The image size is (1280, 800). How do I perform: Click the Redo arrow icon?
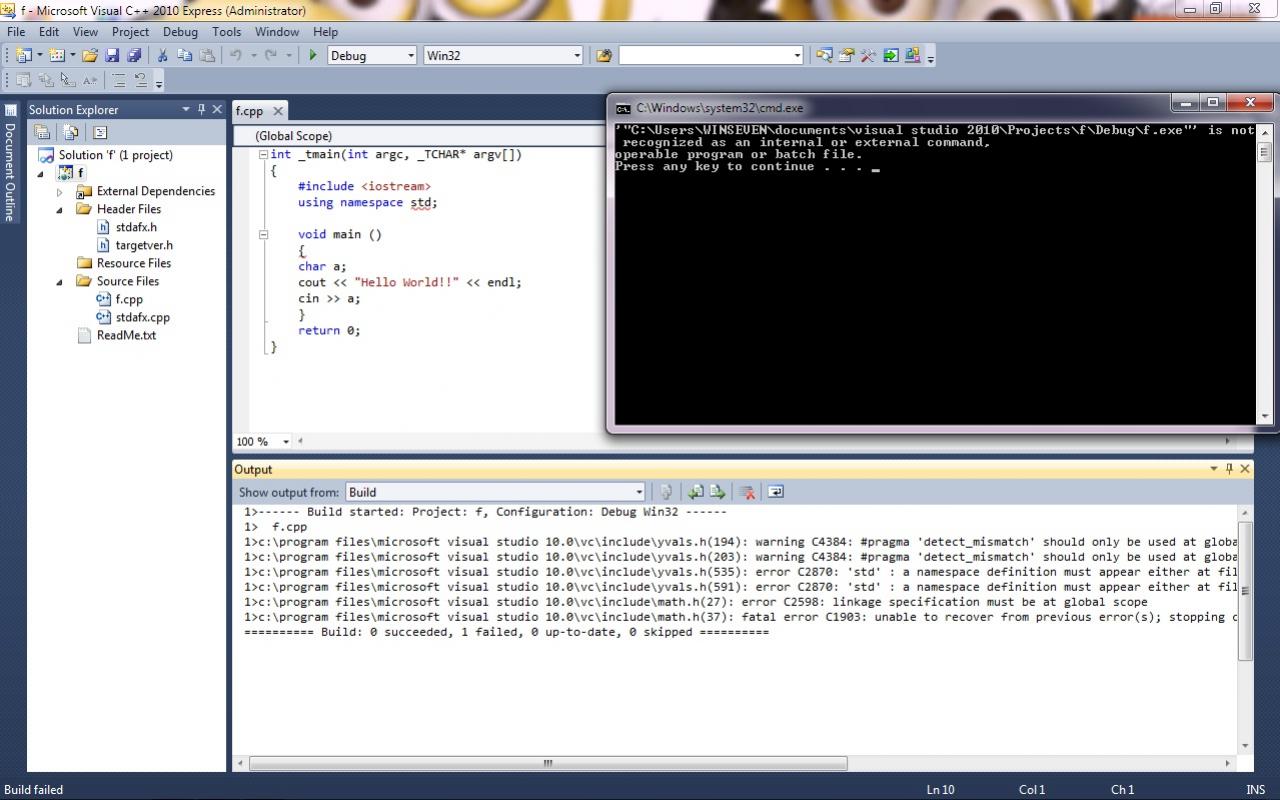(270, 56)
